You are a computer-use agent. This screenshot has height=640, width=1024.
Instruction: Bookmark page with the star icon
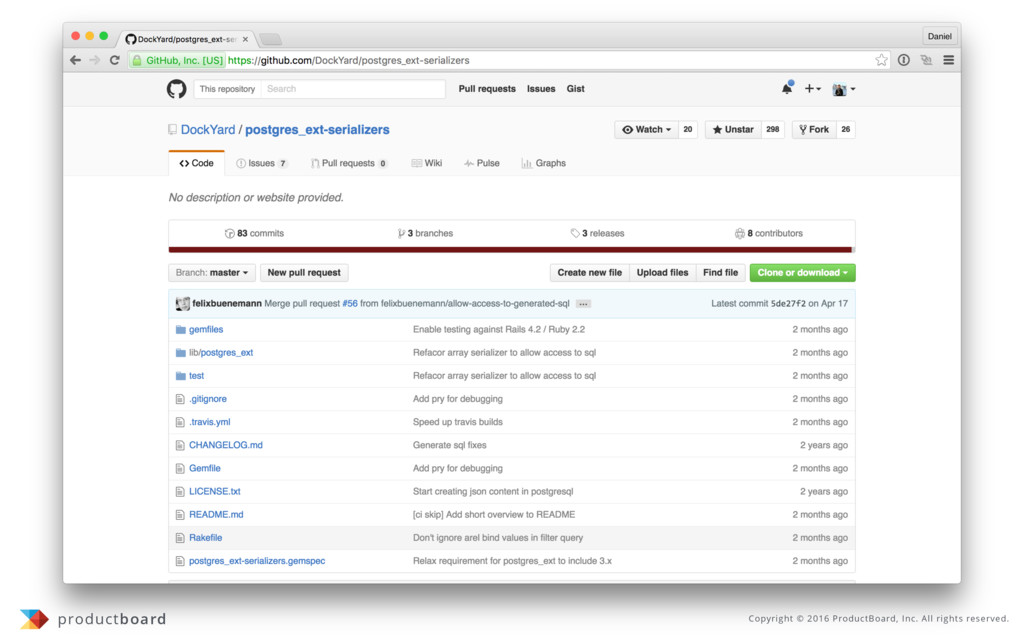[882, 60]
